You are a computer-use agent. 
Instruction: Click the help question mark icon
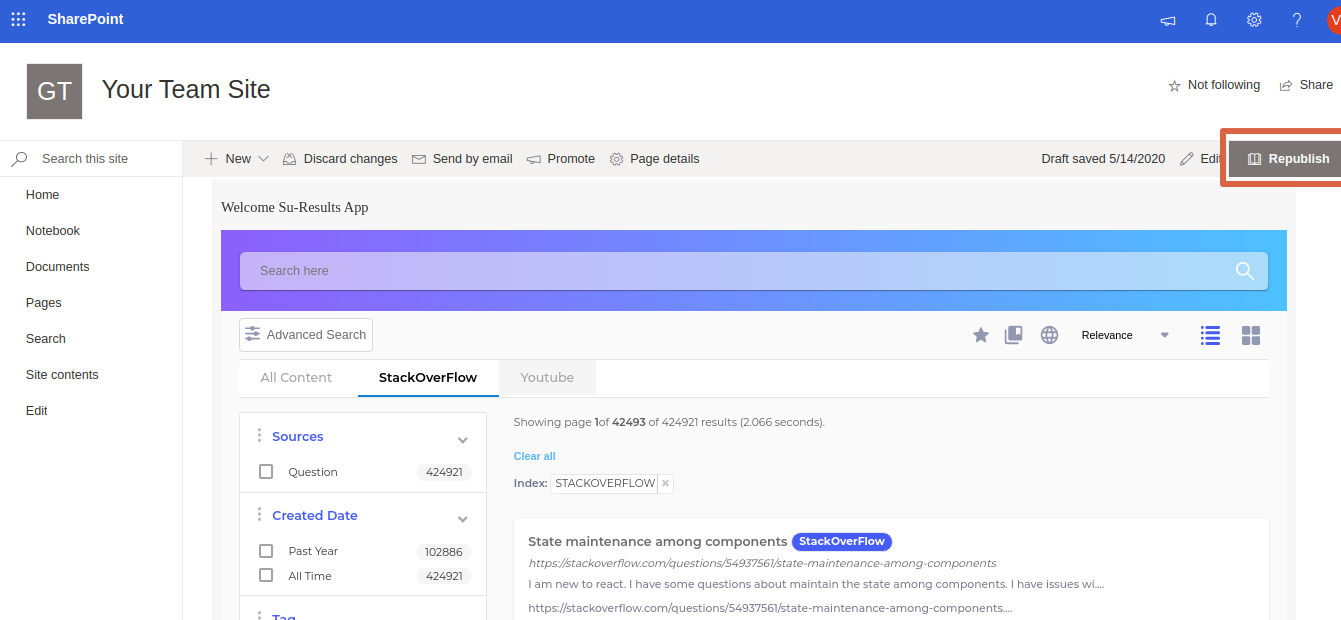point(1297,20)
